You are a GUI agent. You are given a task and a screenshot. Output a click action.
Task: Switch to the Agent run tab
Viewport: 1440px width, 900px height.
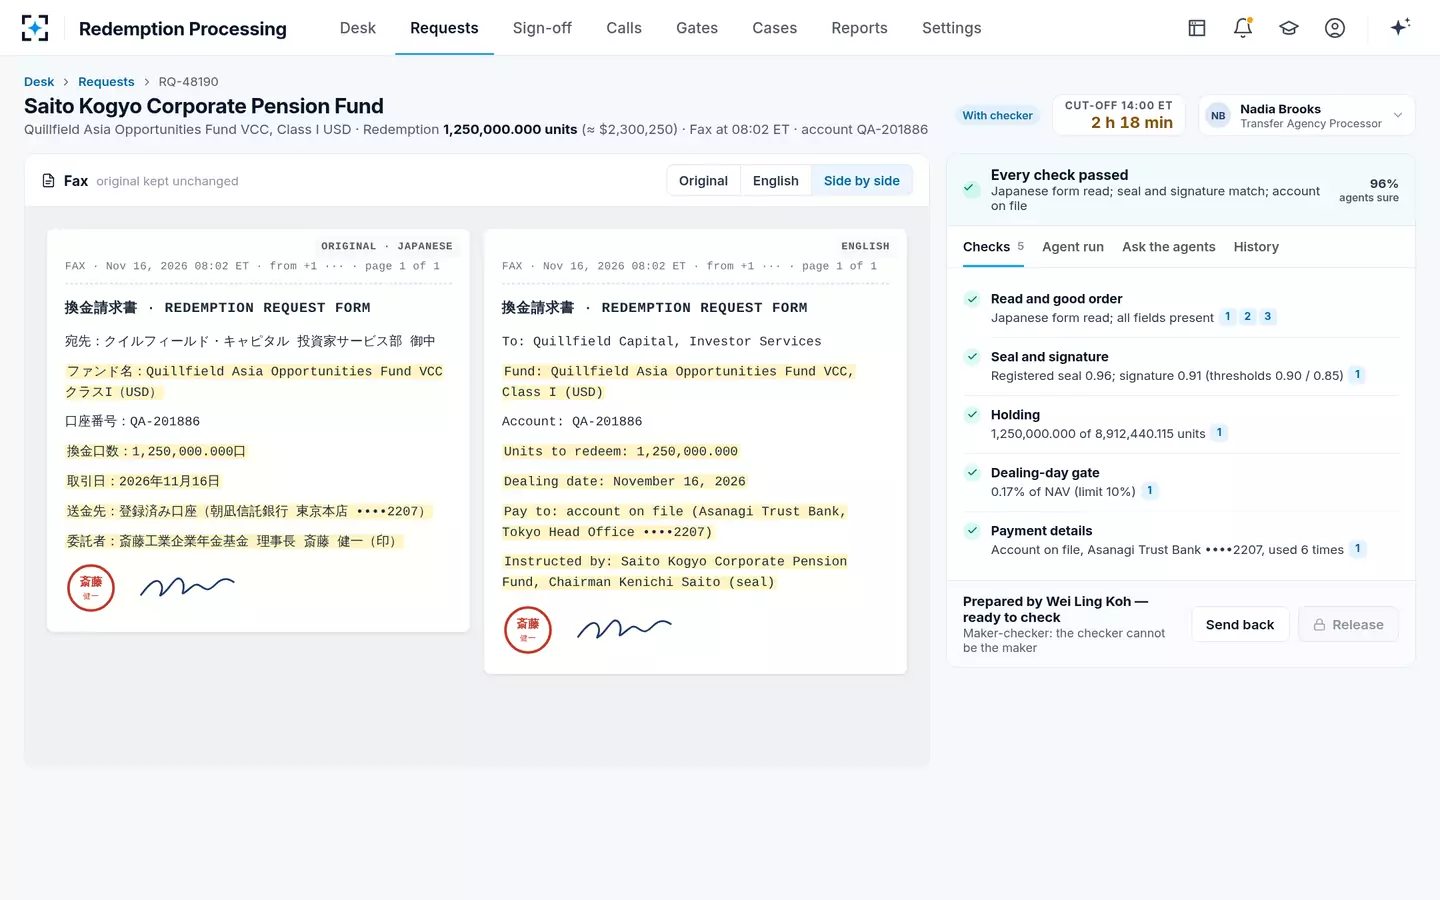(1073, 247)
